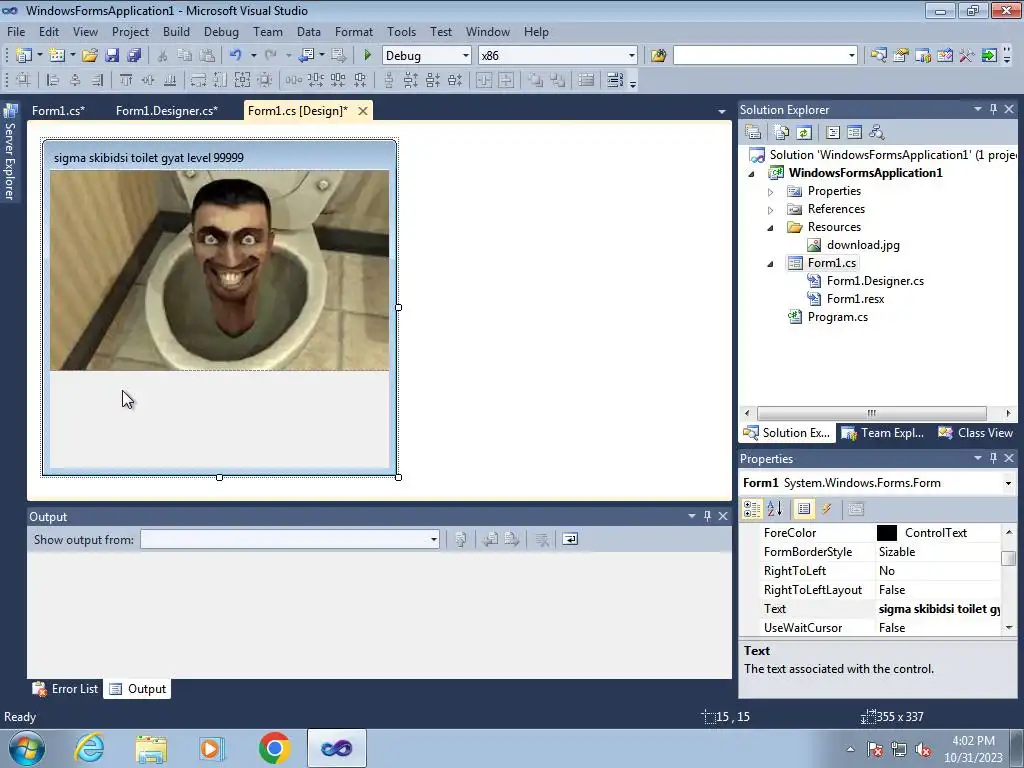This screenshot has height=768, width=1024.
Task: Open the Debug menu
Action: pyautogui.click(x=221, y=31)
